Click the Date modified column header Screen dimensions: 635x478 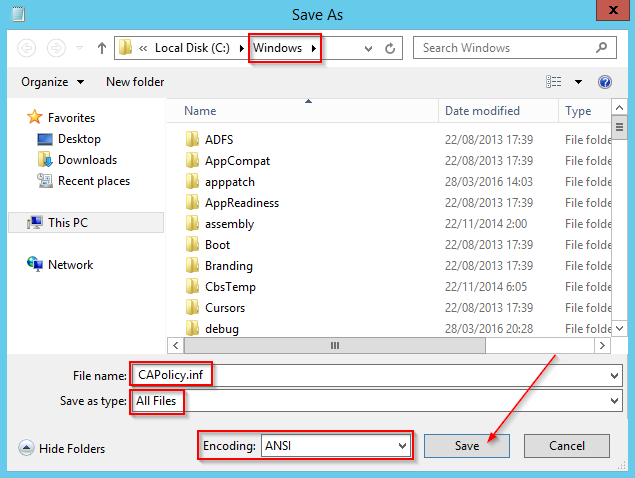coord(483,111)
